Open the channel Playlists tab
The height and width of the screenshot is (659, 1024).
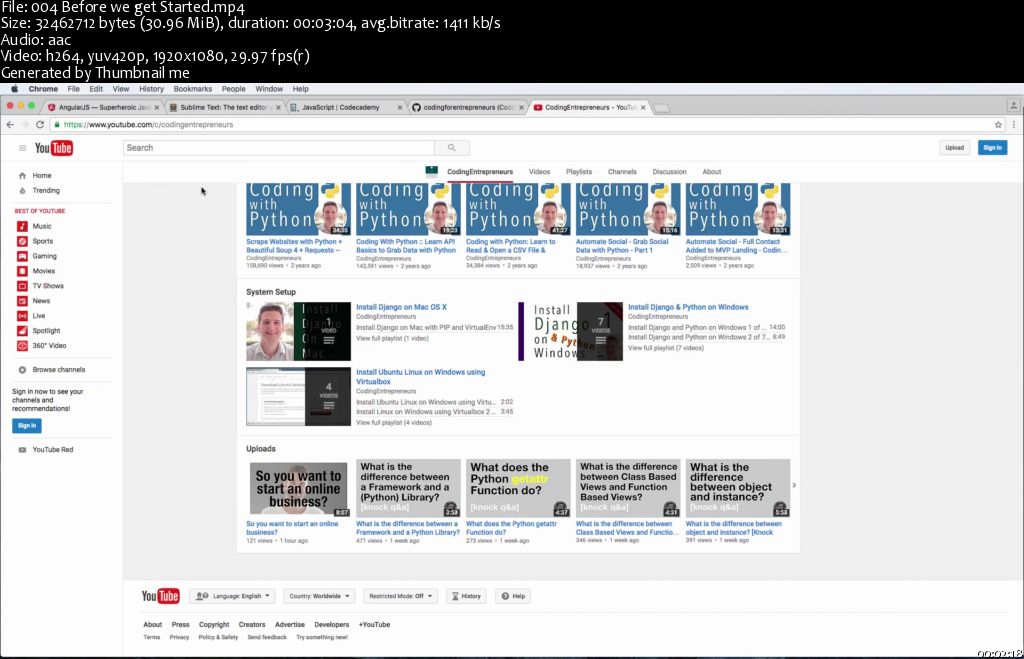coord(579,172)
